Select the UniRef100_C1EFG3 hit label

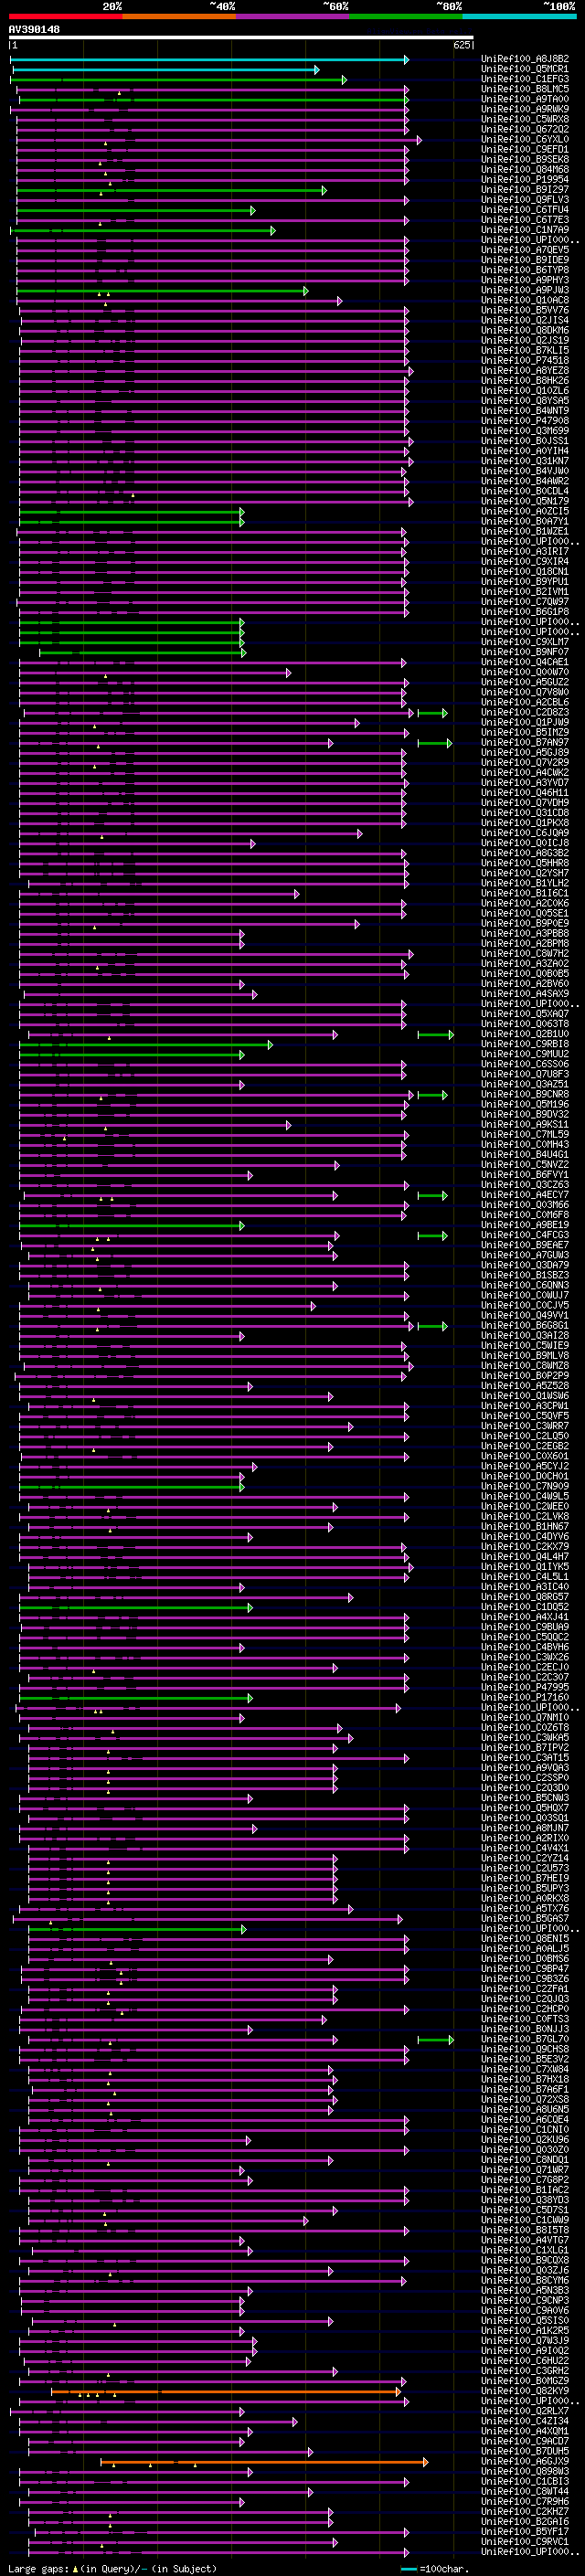(x=525, y=79)
